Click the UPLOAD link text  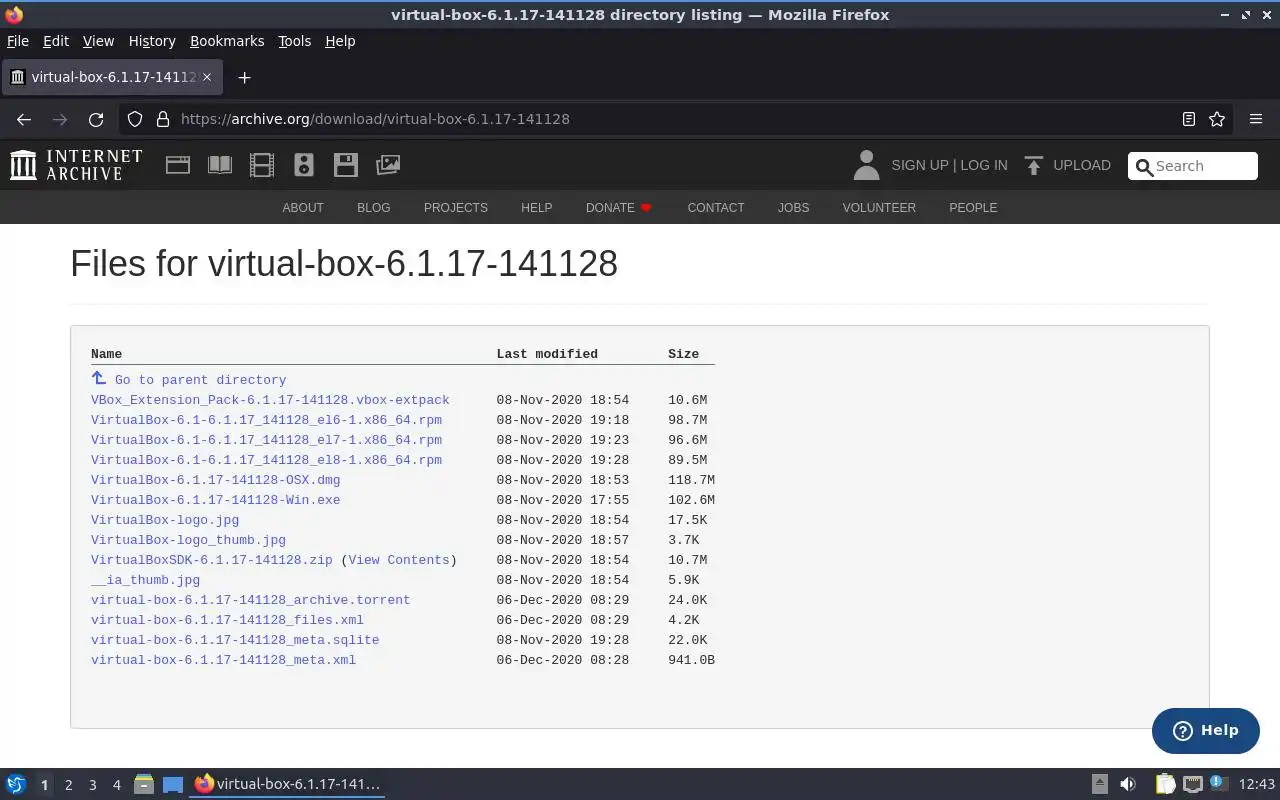1082,165
